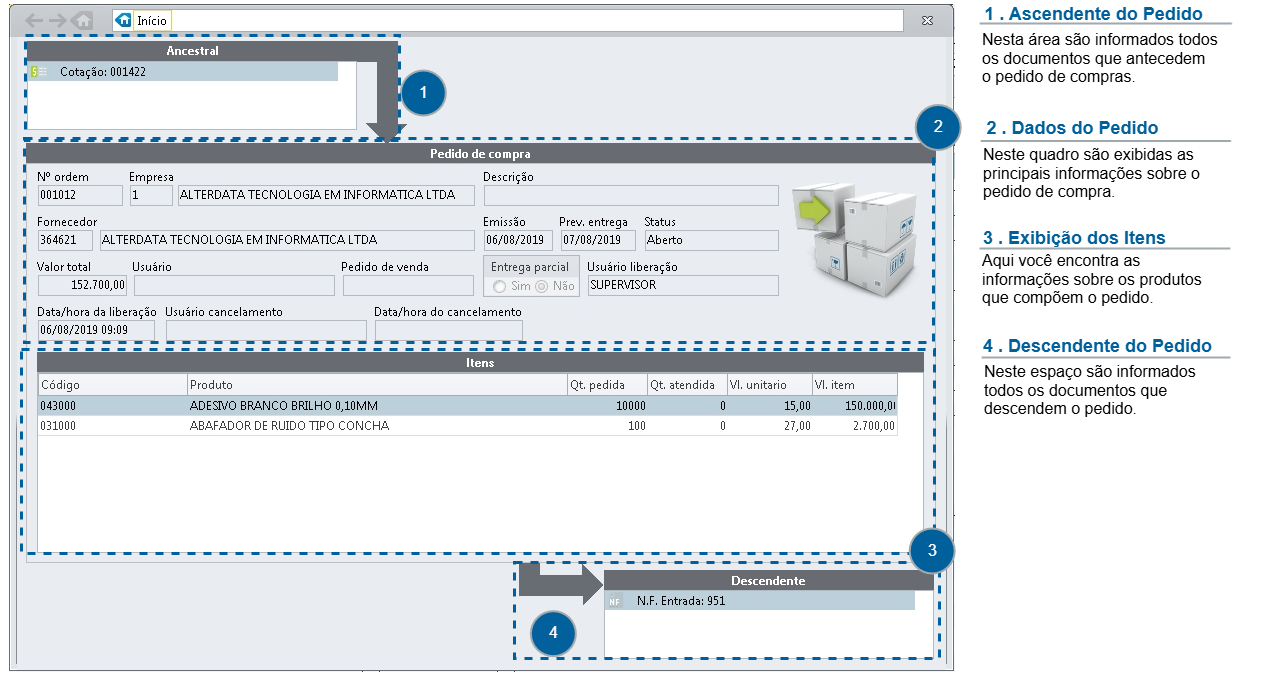Select the ABAFADOR DE RUIDO TIPO CONCHA row
1267x692 pixels.
[467, 426]
